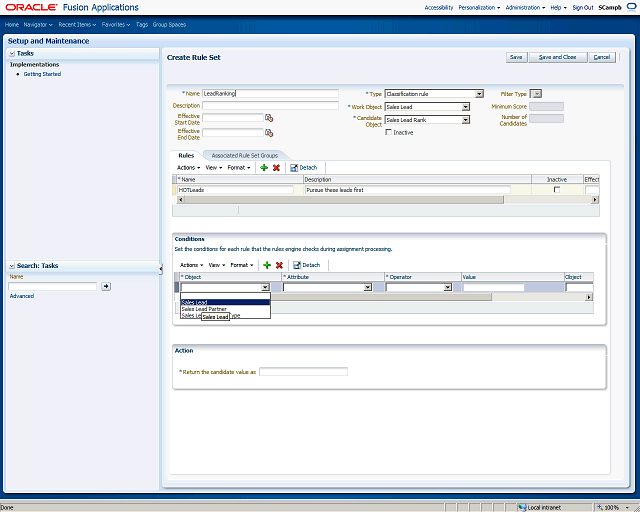
Task: Collapse the left pane with the splitter arrow
Action: (161, 269)
